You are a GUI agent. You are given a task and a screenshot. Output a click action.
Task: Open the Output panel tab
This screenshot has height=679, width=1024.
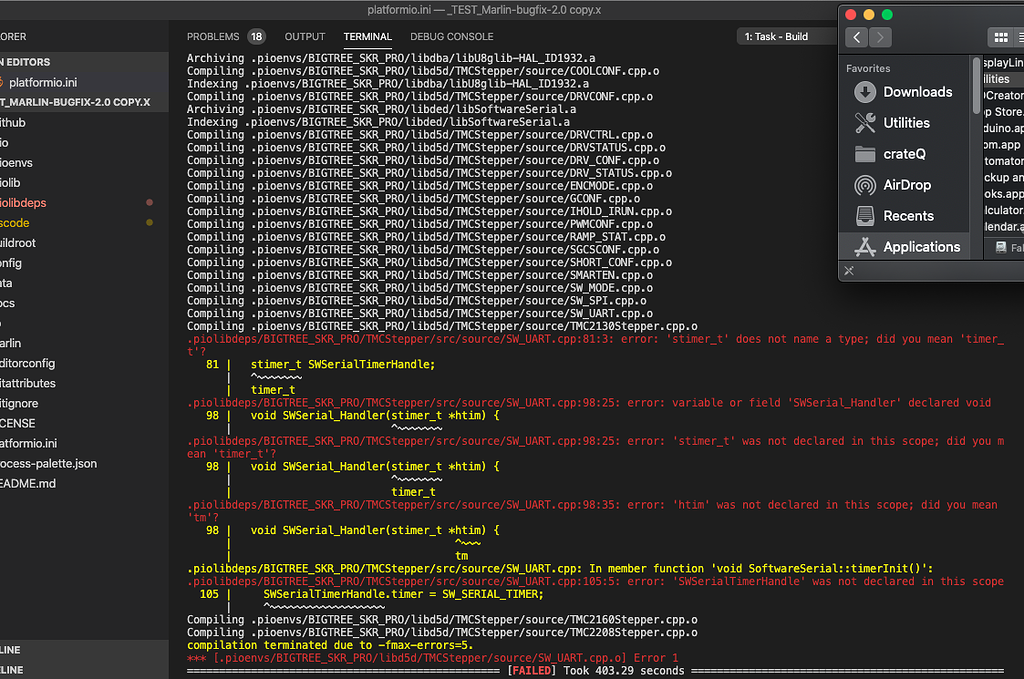[305, 37]
